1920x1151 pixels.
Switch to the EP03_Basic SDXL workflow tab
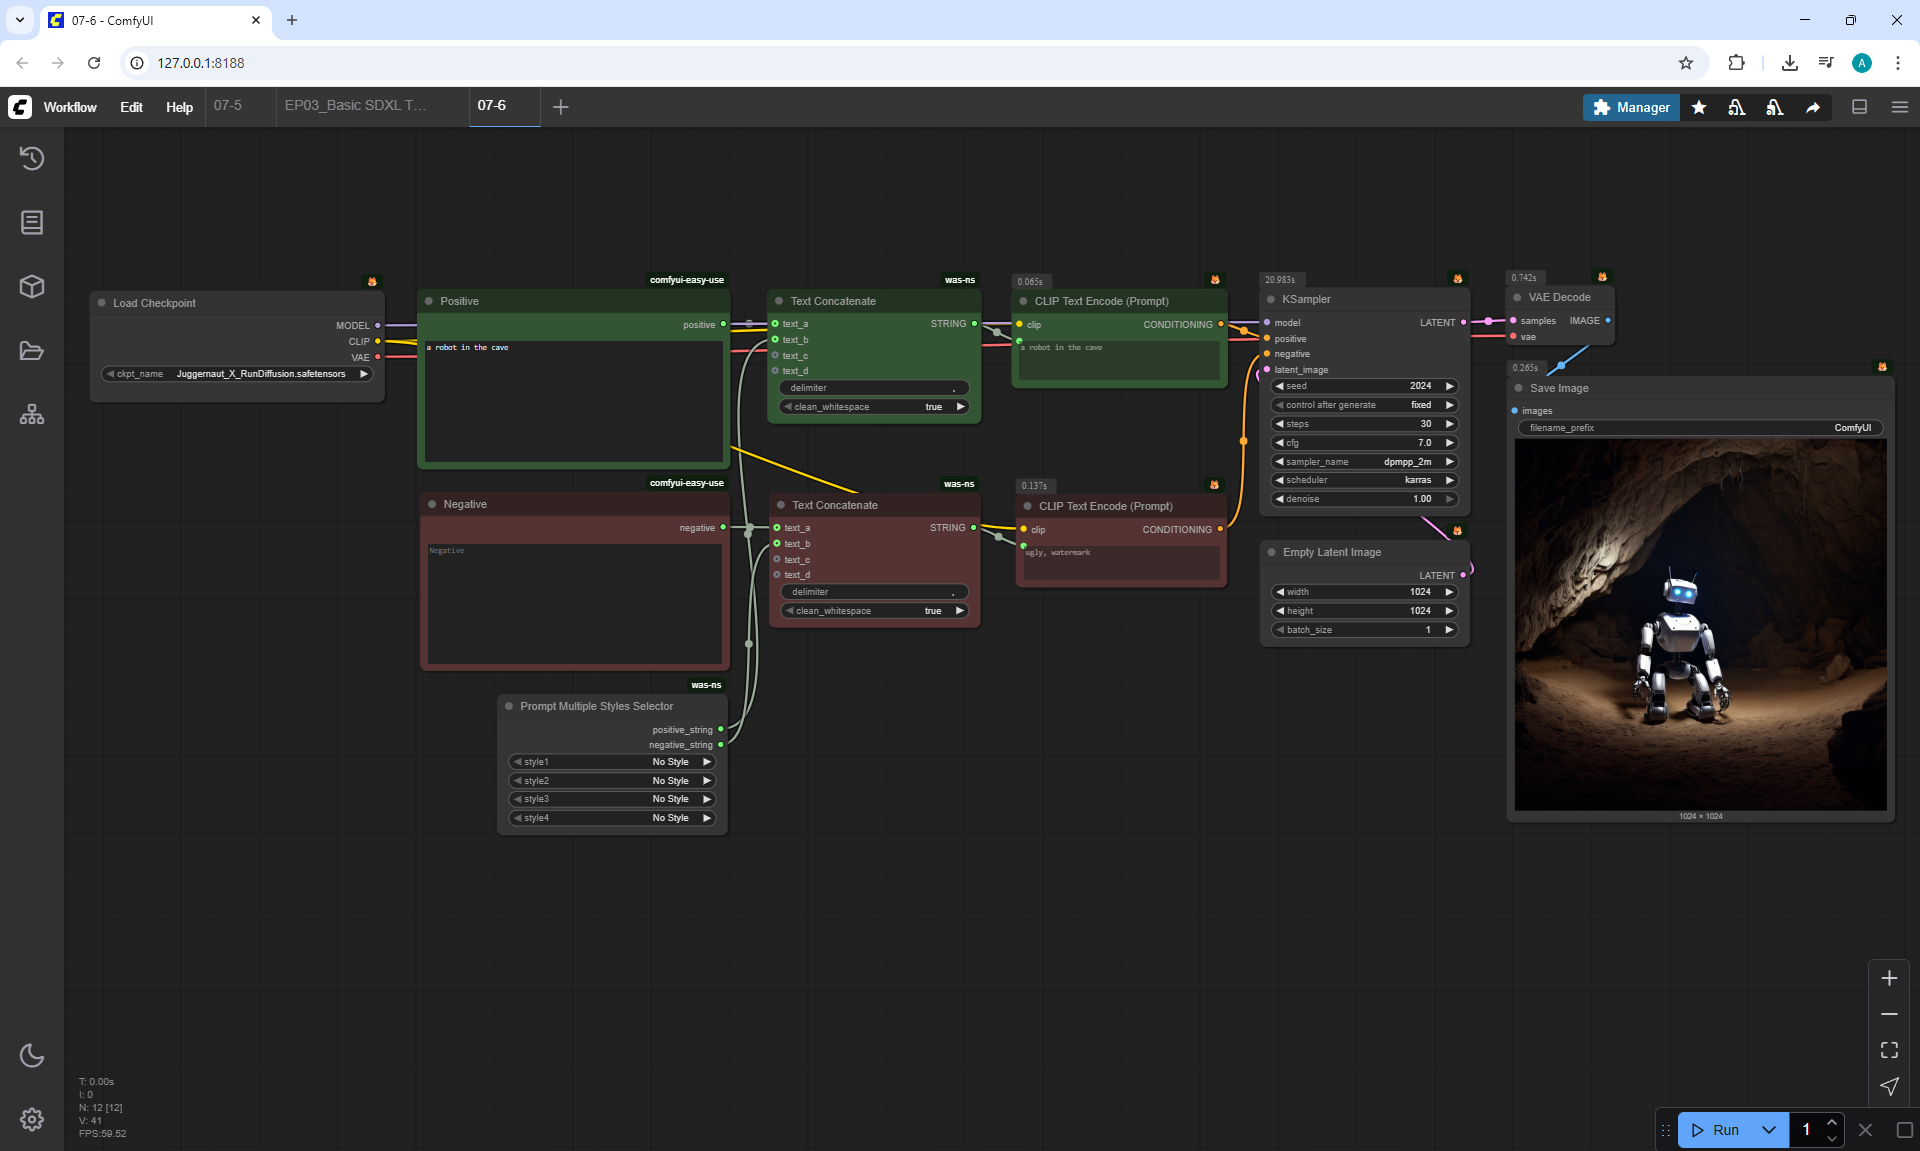355,105
